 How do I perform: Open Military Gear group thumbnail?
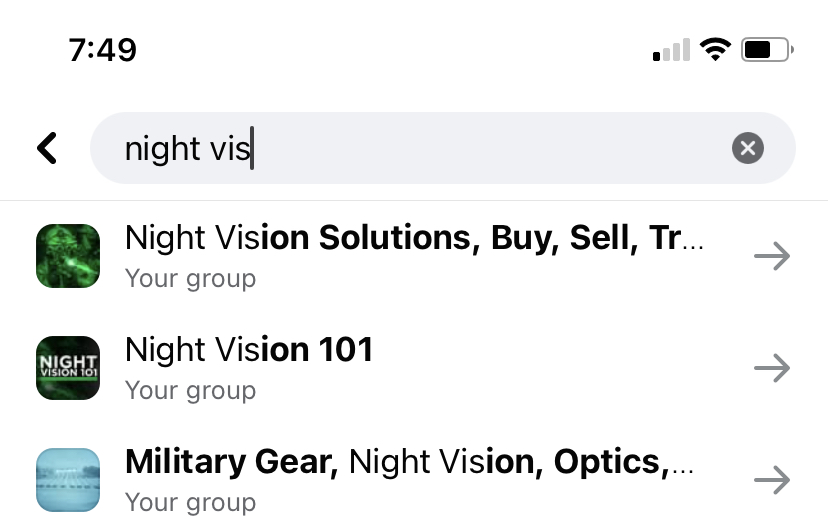(x=68, y=480)
